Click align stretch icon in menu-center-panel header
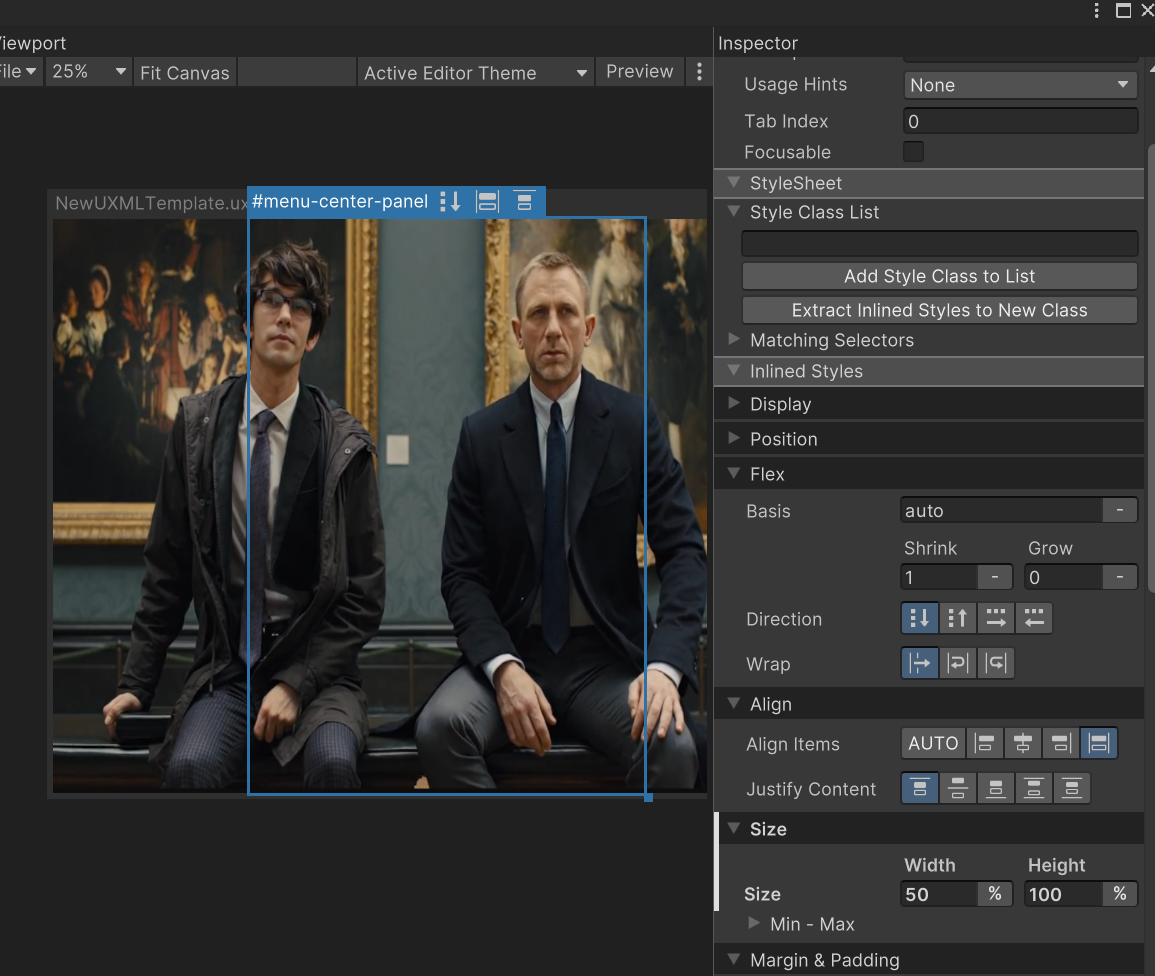Viewport: 1155px width, 976px height. (487, 201)
